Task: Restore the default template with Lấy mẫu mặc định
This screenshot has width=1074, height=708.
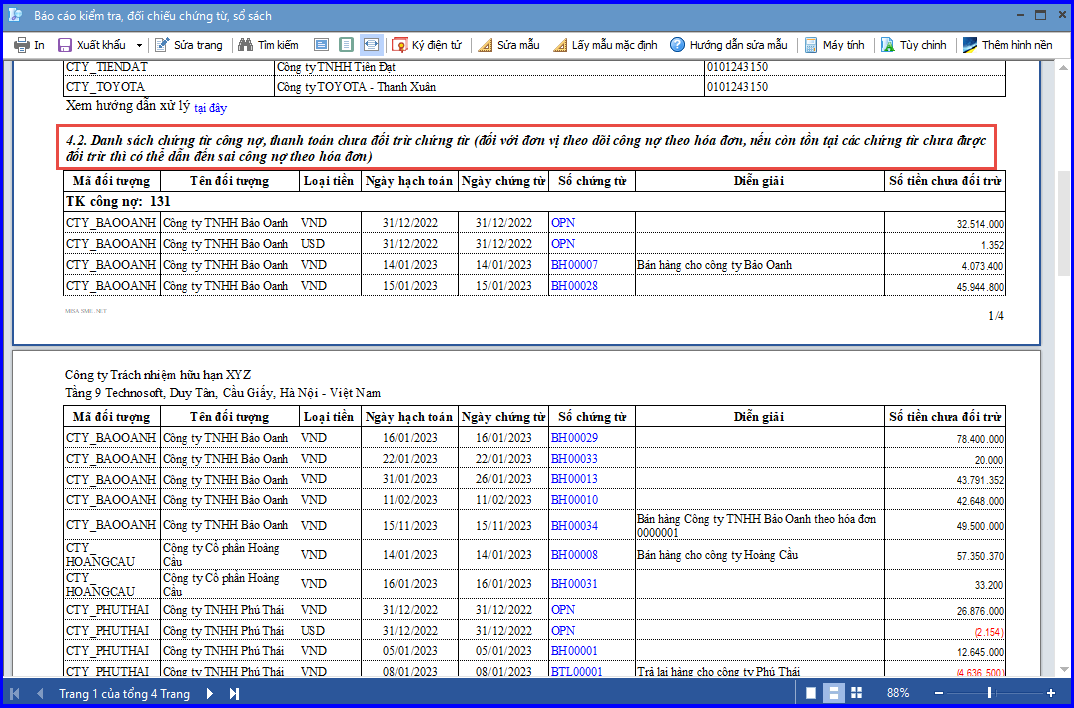Action: tap(605, 45)
